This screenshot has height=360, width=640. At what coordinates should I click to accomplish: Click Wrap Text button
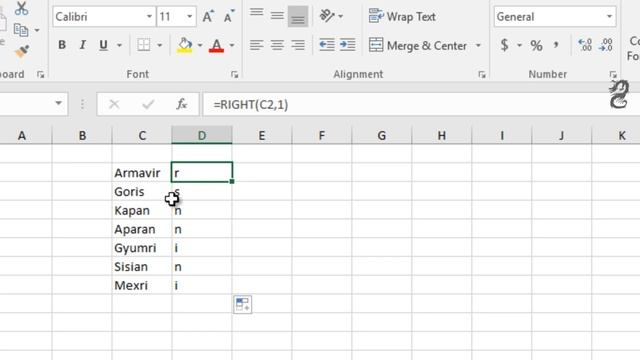(402, 17)
